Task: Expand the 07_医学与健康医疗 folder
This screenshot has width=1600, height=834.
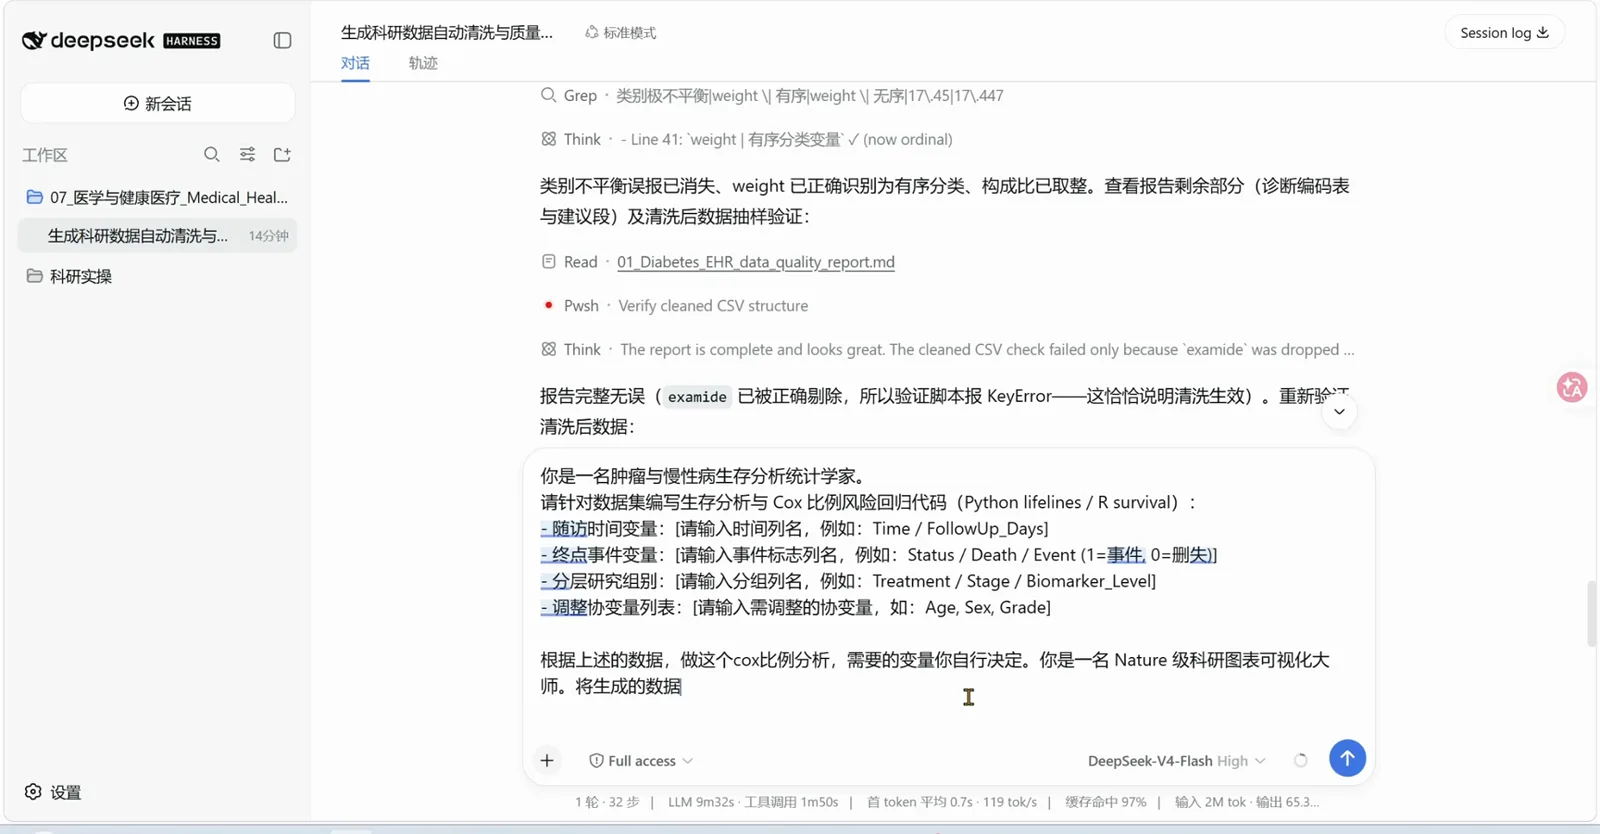Action: point(157,197)
